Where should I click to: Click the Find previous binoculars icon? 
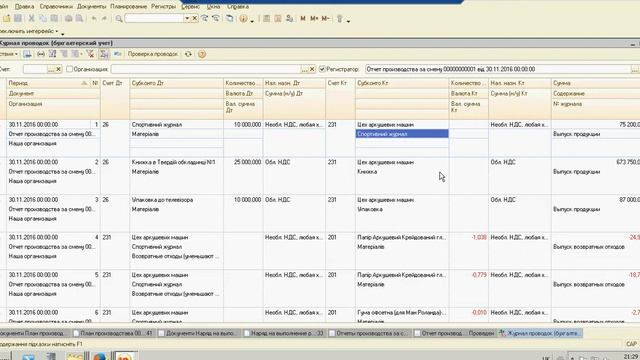tap(216, 18)
